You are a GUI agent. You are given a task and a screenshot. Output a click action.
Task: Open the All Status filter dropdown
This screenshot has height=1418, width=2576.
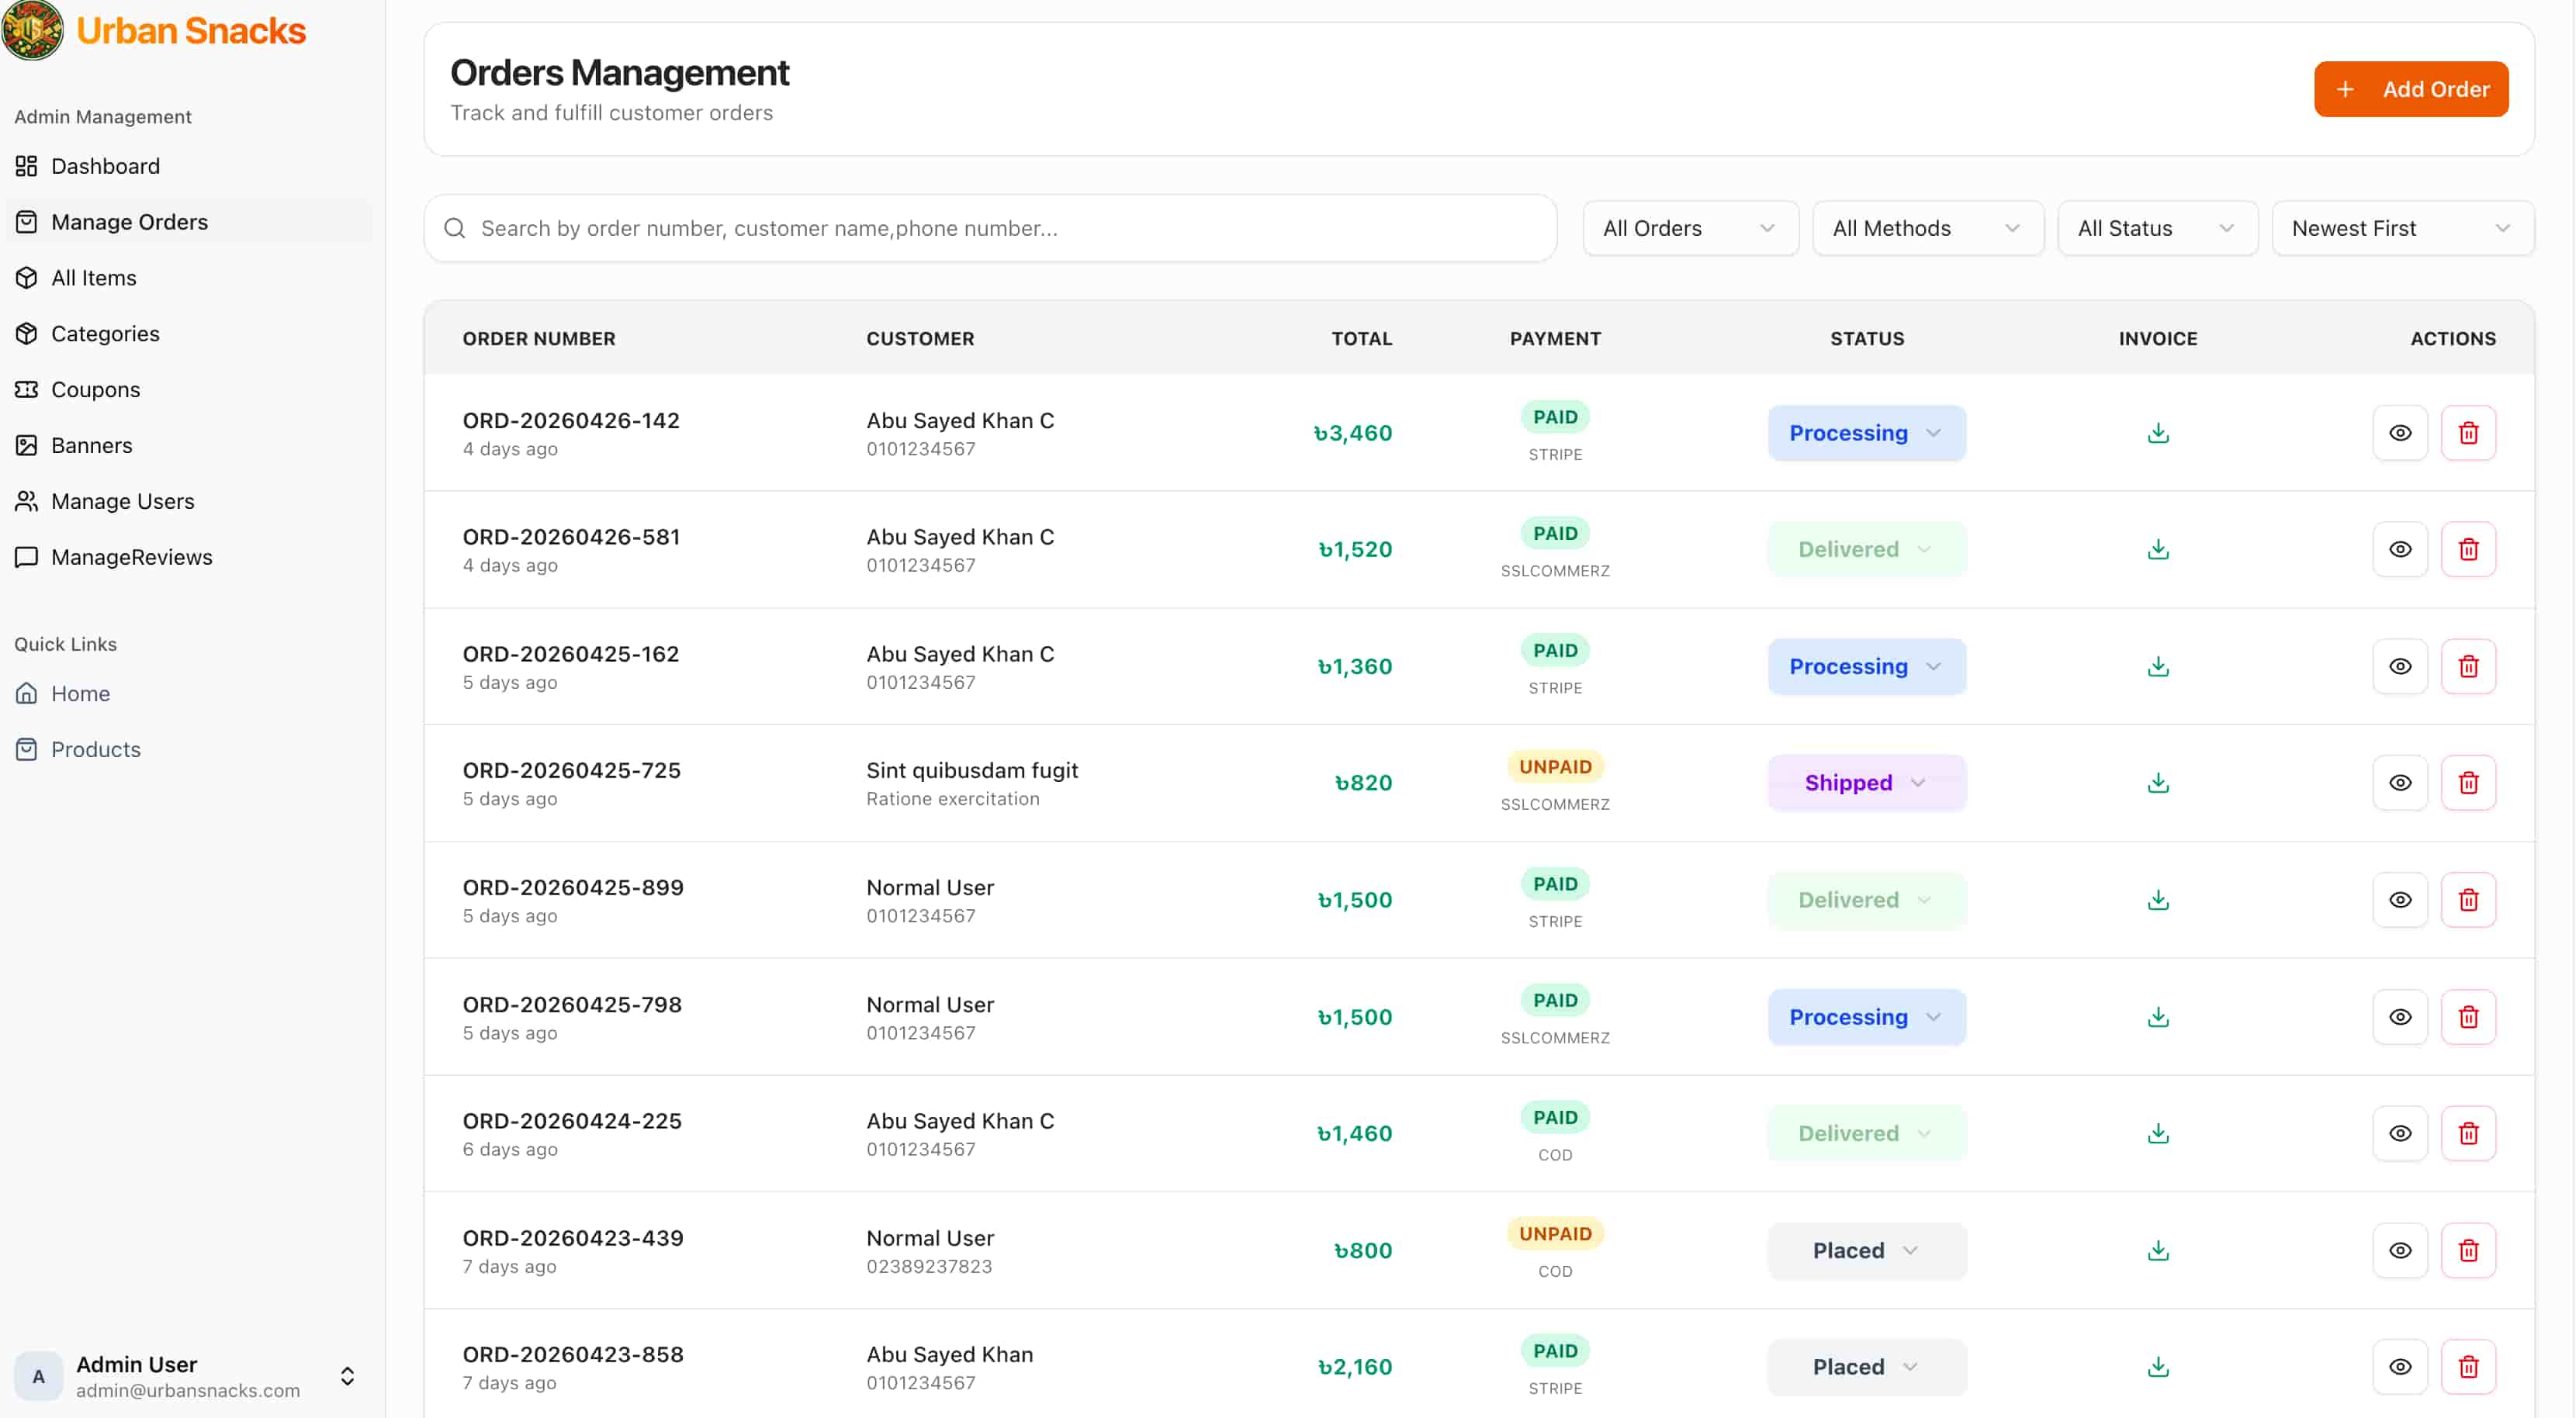[2157, 228]
